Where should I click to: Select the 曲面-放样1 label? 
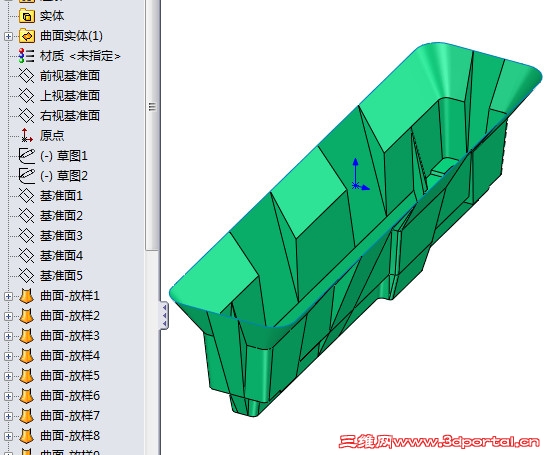[x=70, y=296]
